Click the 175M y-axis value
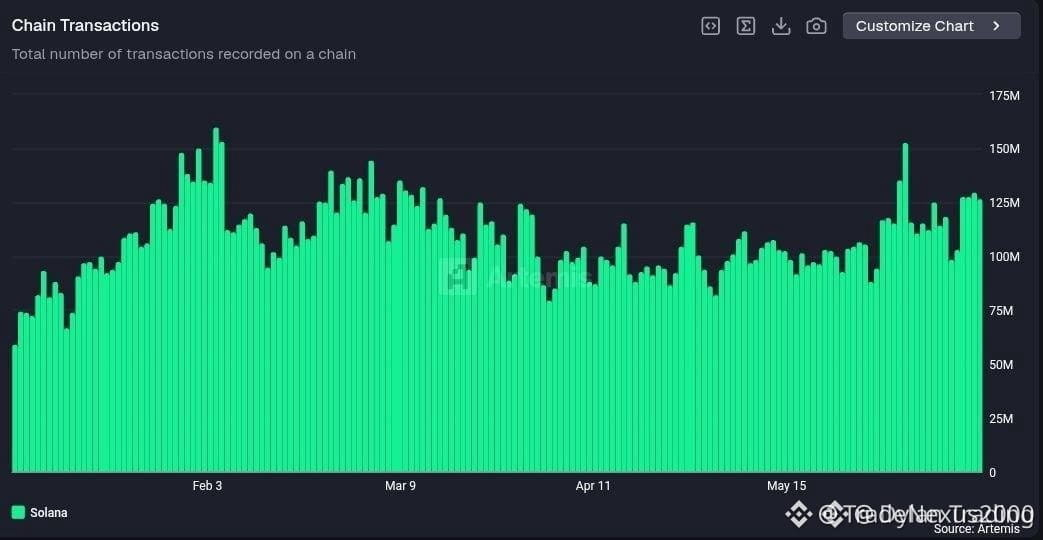 (1004, 96)
